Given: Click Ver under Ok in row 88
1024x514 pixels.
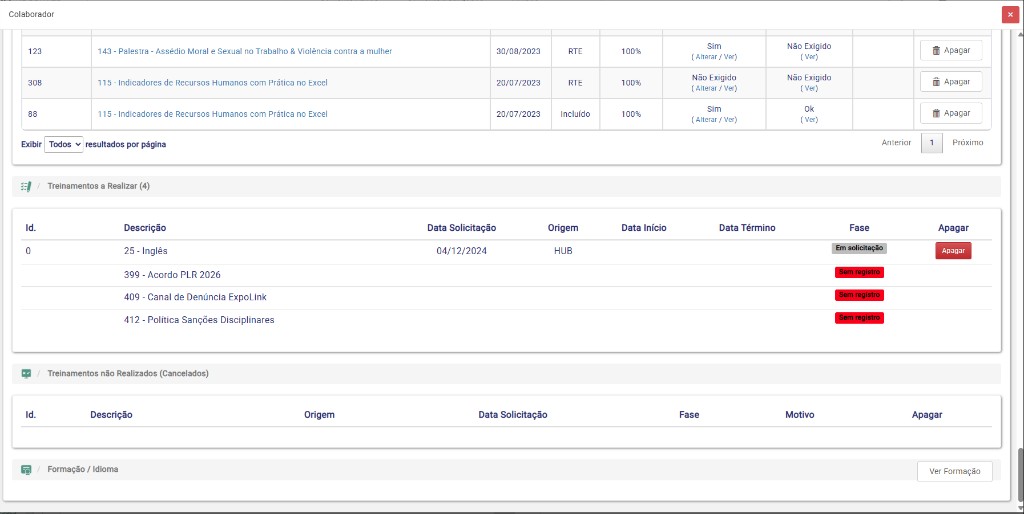Looking at the screenshot, I should point(809,120).
